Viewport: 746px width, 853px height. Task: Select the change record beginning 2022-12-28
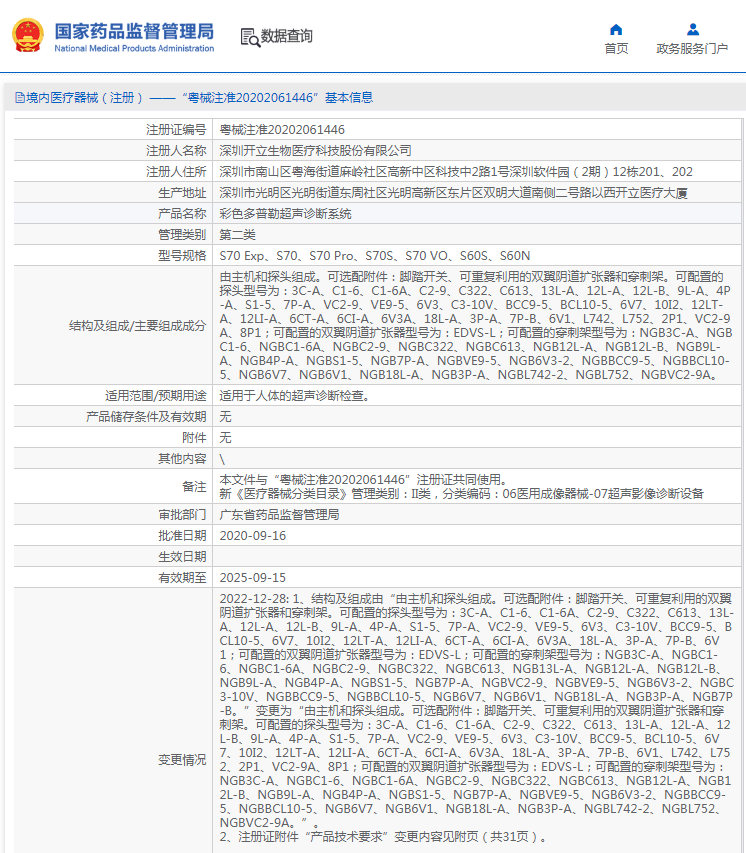477,711
